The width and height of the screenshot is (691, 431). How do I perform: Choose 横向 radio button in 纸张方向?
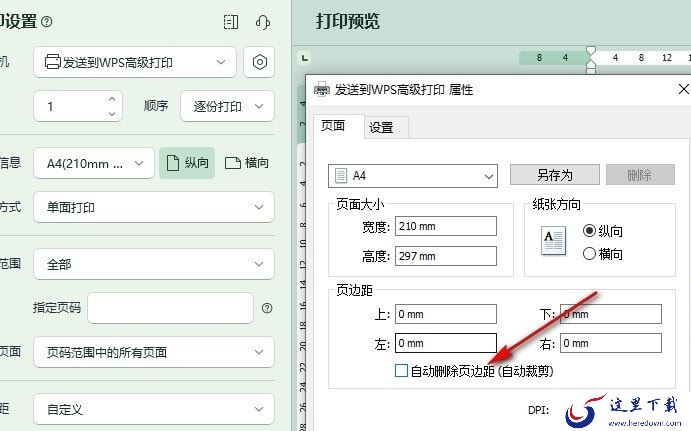pyautogui.click(x=589, y=253)
